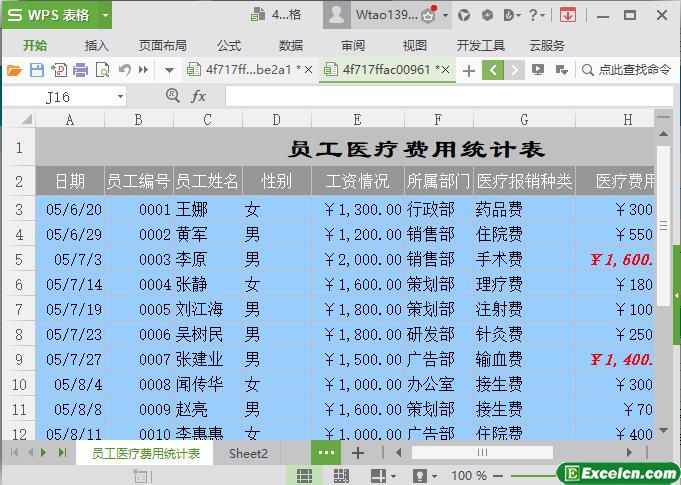Open the 开发工具 ribbon tab
This screenshot has width=681, height=485.
(x=481, y=46)
